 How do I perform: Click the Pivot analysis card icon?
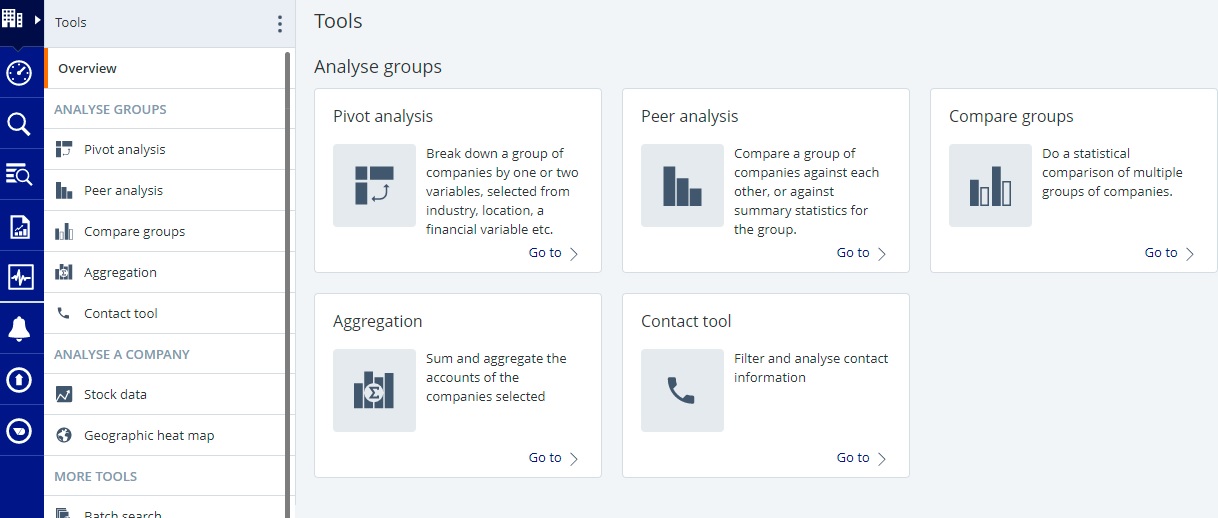pyautogui.click(x=374, y=185)
